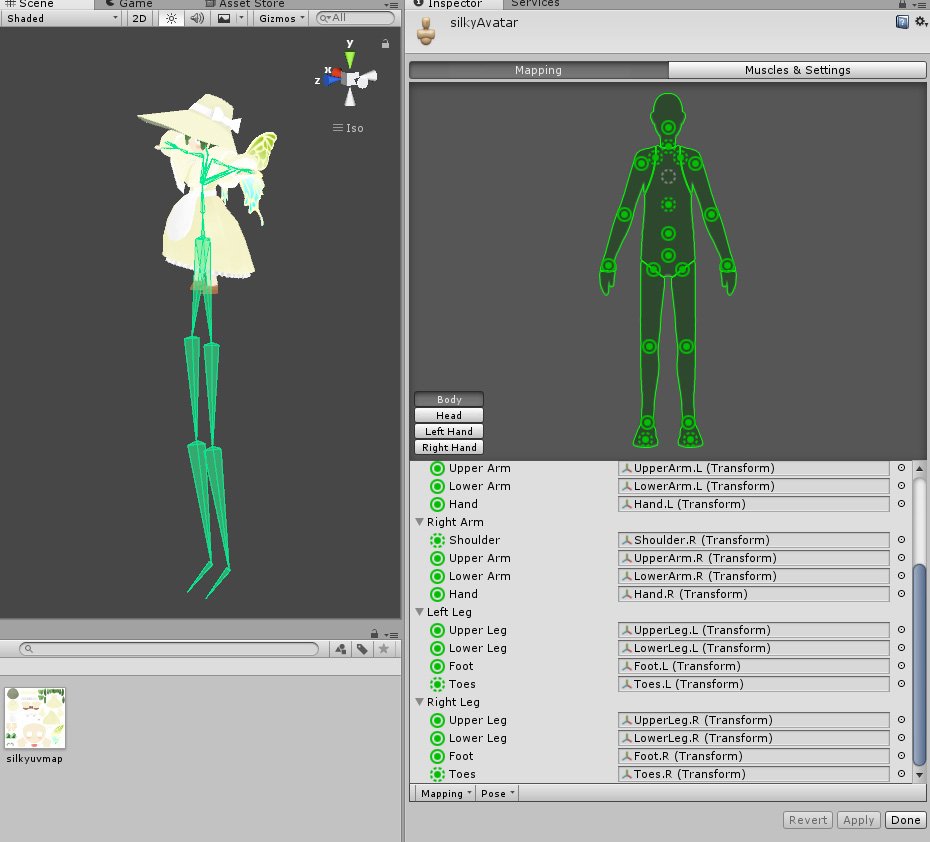
Task: Toggle the scene gizmo lock icon
Action: (386, 44)
